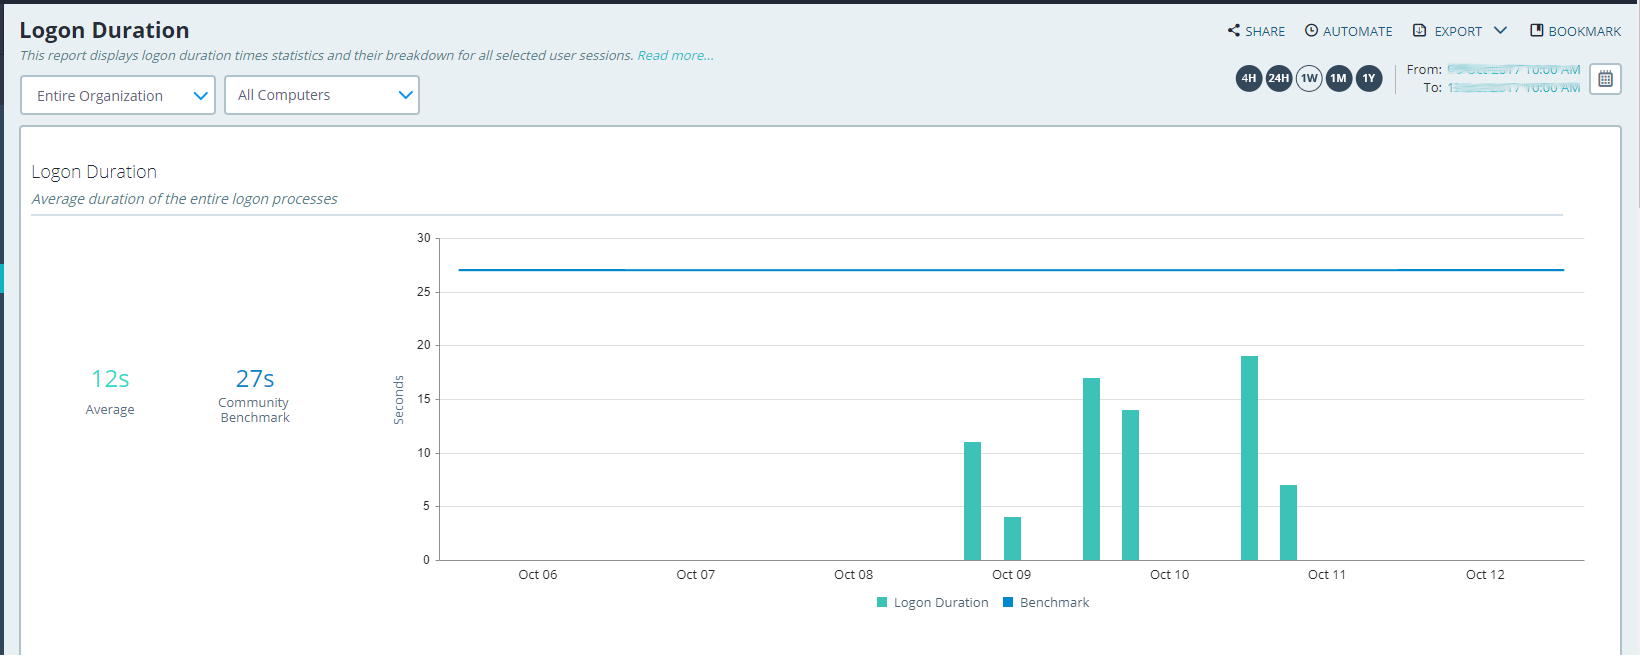Click the 12s Average value

(x=110, y=379)
